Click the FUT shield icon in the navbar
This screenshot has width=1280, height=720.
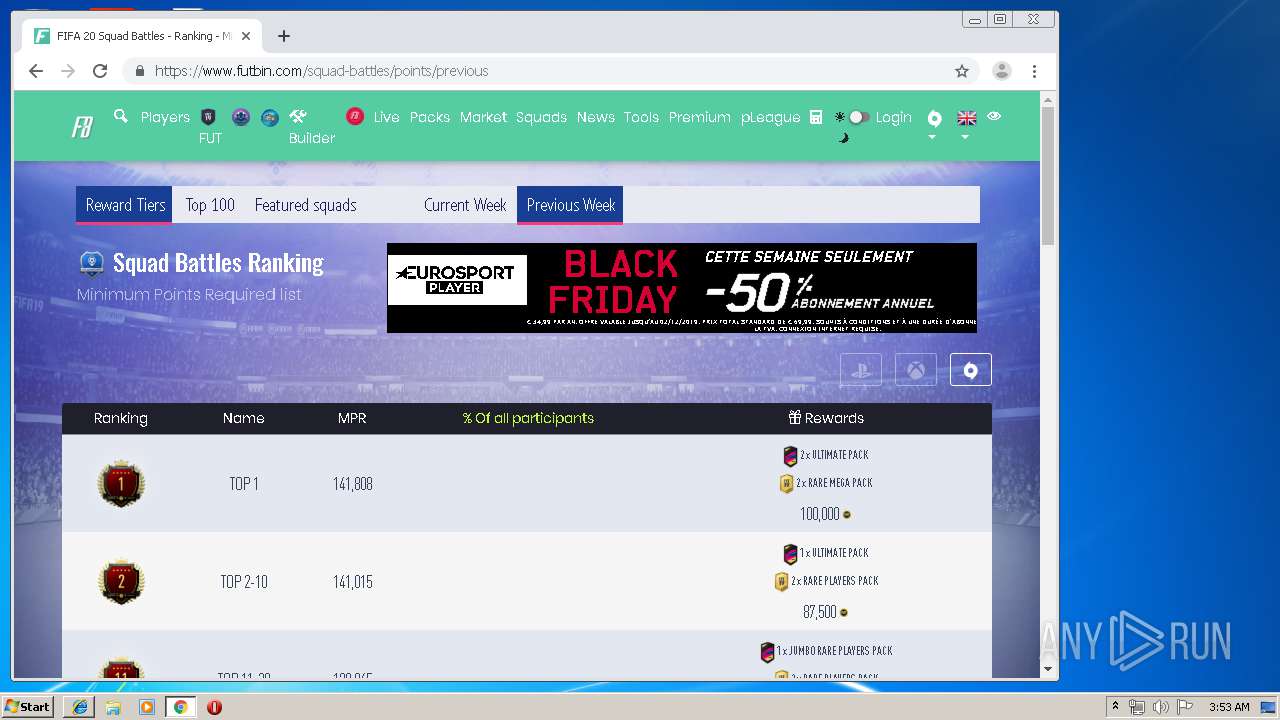[209, 117]
